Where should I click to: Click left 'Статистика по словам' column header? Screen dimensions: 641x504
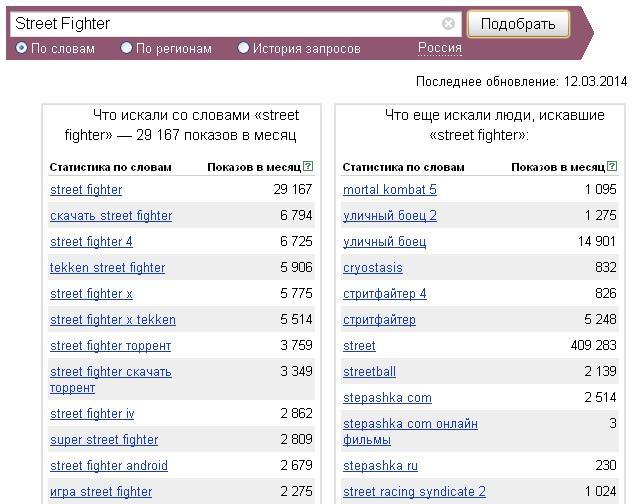coord(110,167)
